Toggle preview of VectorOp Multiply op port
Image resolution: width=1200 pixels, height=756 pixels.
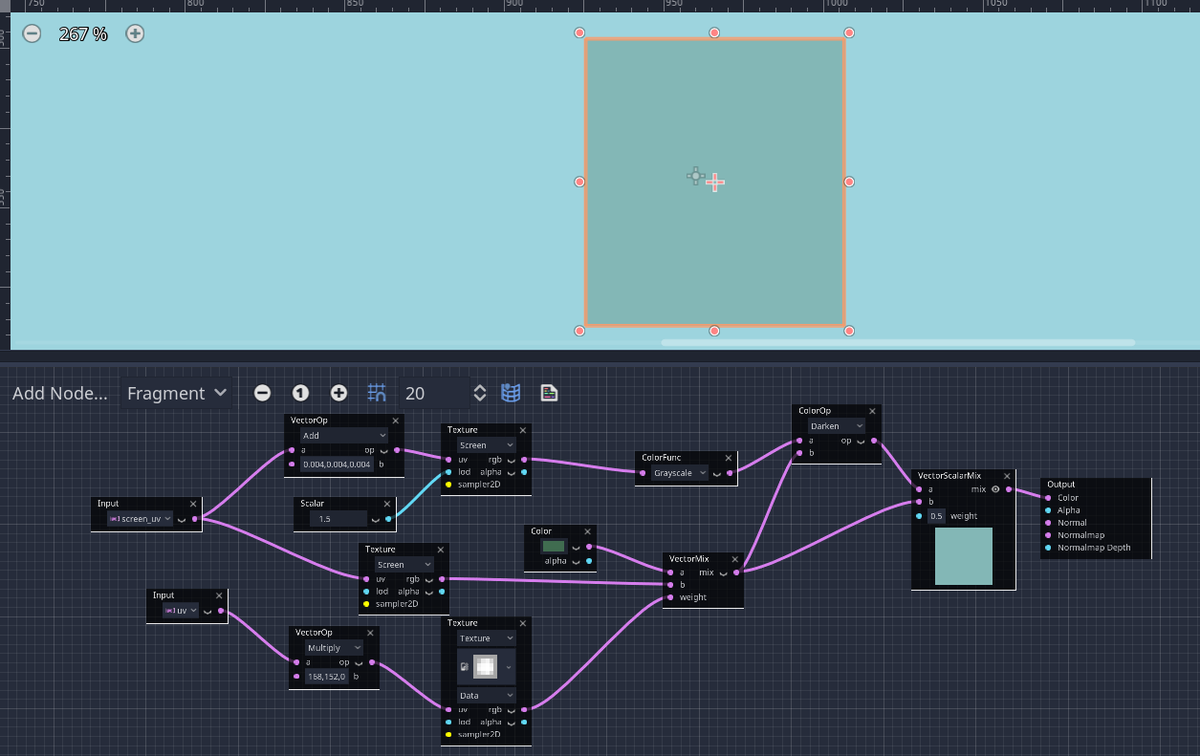pos(360,662)
